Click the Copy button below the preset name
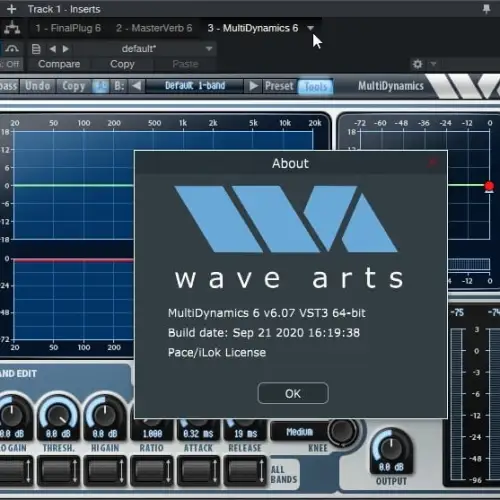 coord(122,64)
